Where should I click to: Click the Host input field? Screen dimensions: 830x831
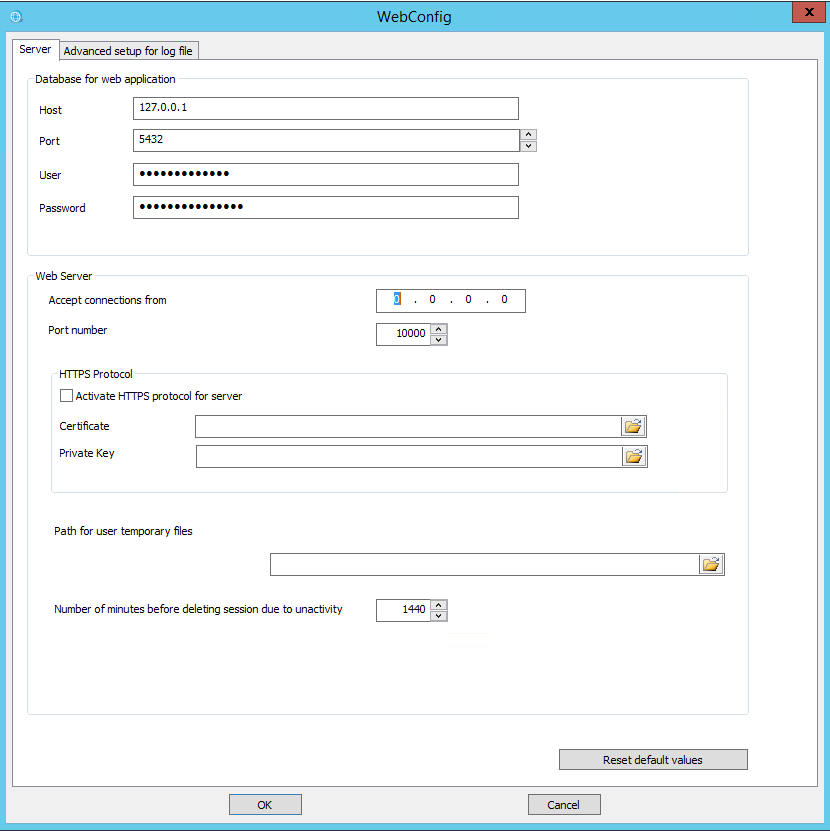click(x=325, y=109)
